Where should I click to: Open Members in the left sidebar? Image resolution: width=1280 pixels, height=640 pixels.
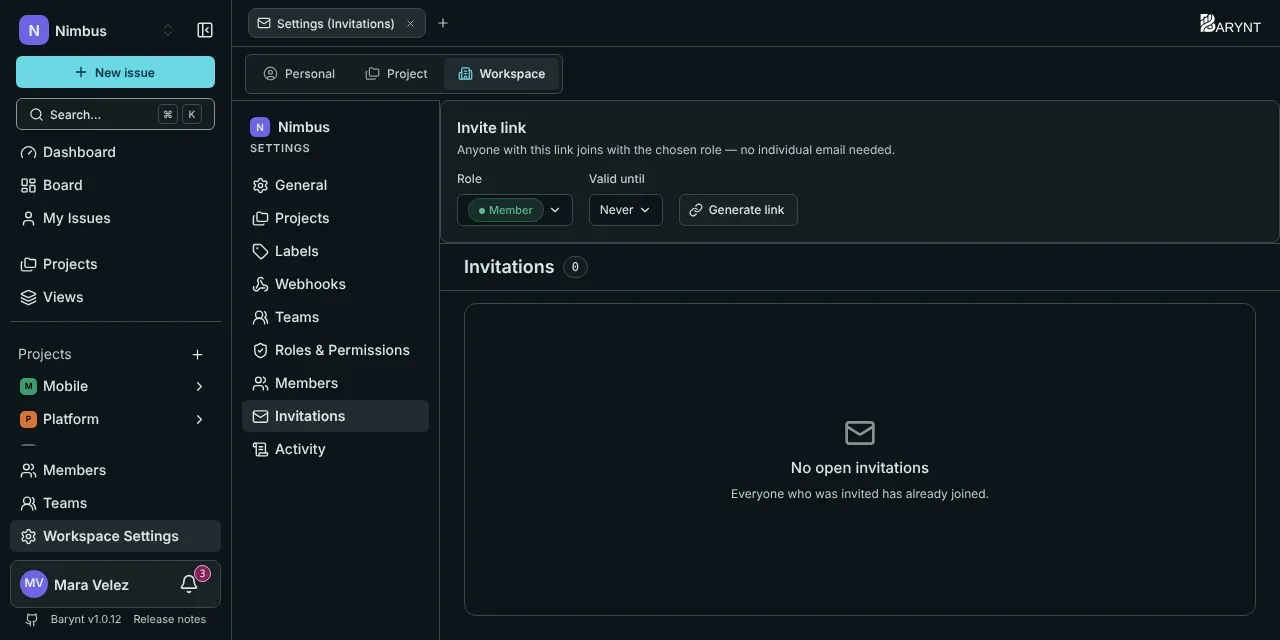point(115,470)
